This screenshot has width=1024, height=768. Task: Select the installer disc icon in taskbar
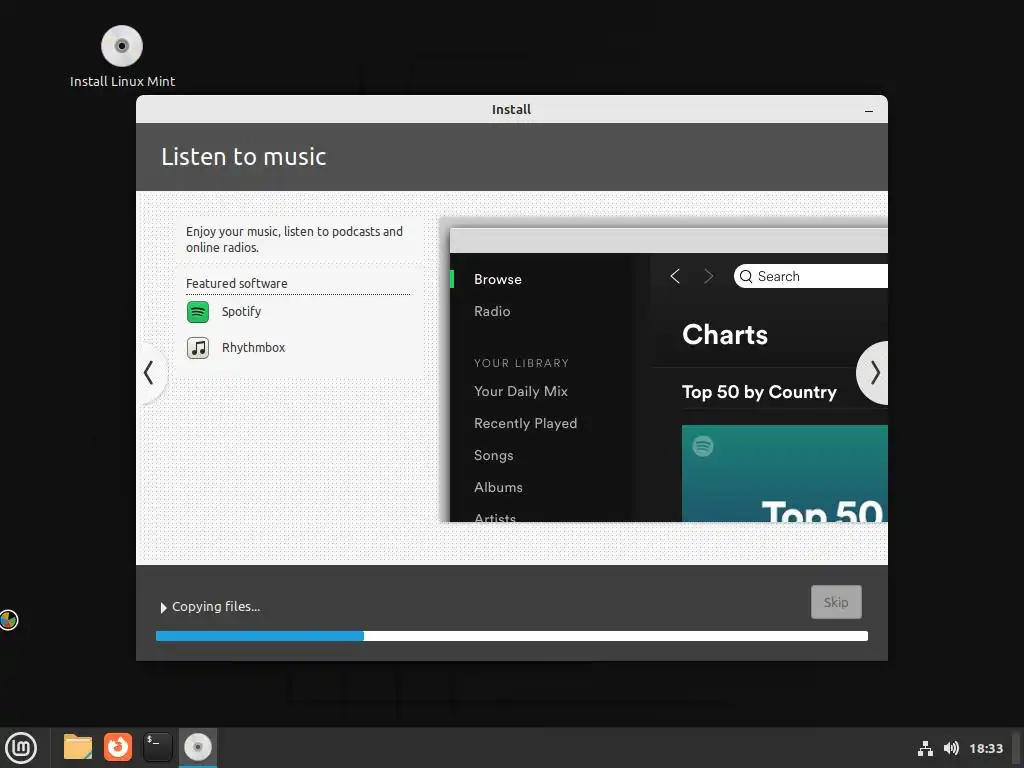pyautogui.click(x=197, y=747)
